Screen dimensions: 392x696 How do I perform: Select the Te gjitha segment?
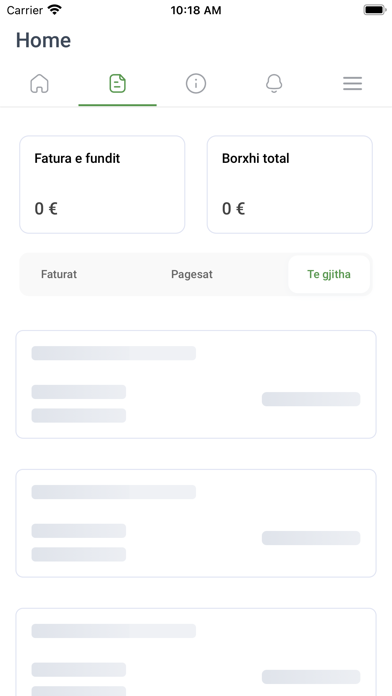pos(329,274)
